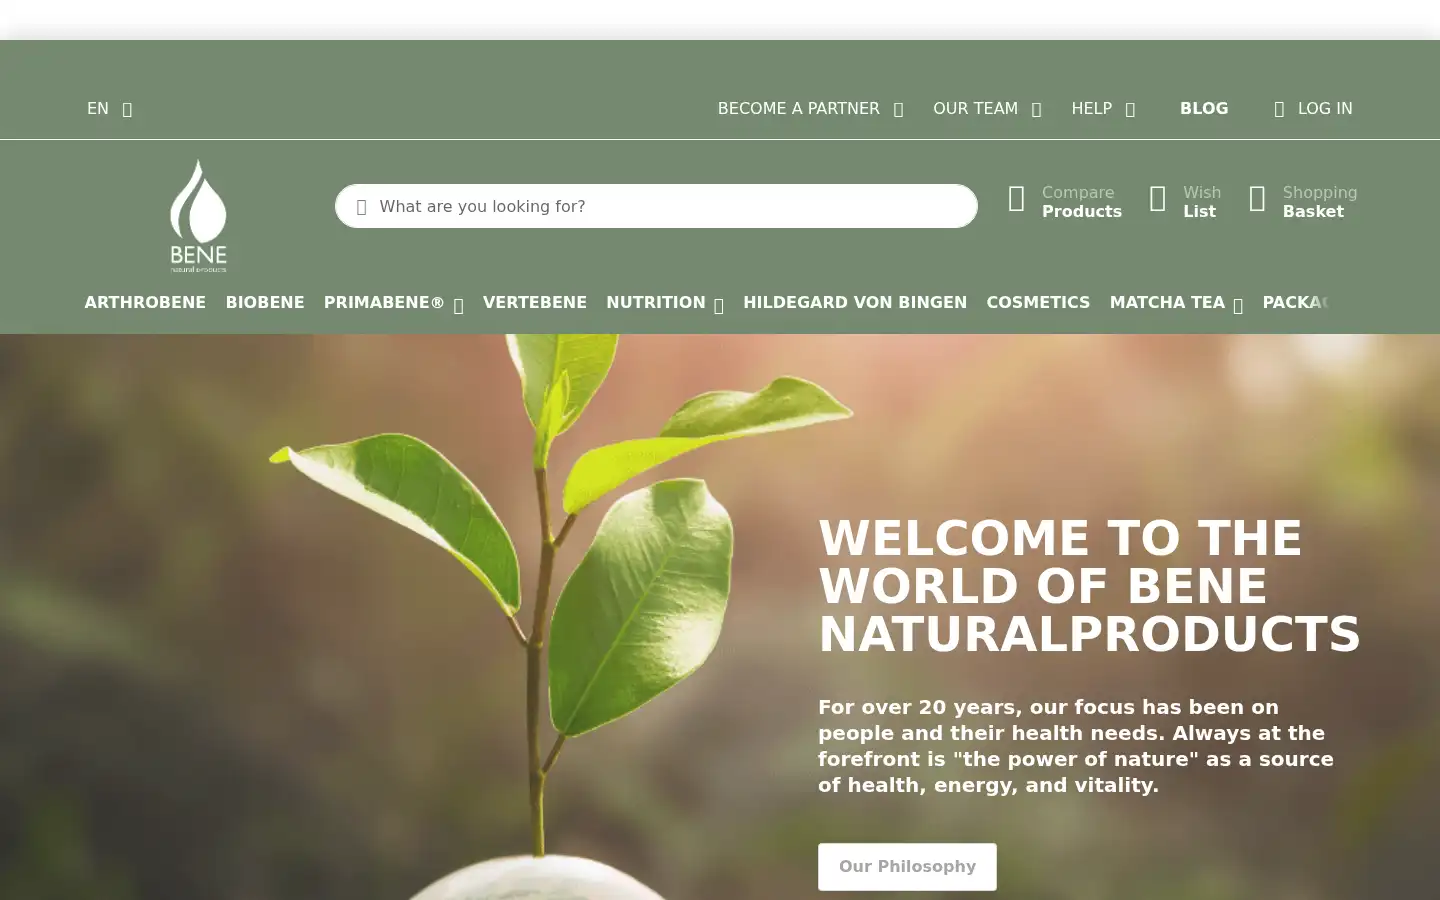The width and height of the screenshot is (1440, 900).
Task: Expand the Help menu
Action: click(x=1103, y=108)
